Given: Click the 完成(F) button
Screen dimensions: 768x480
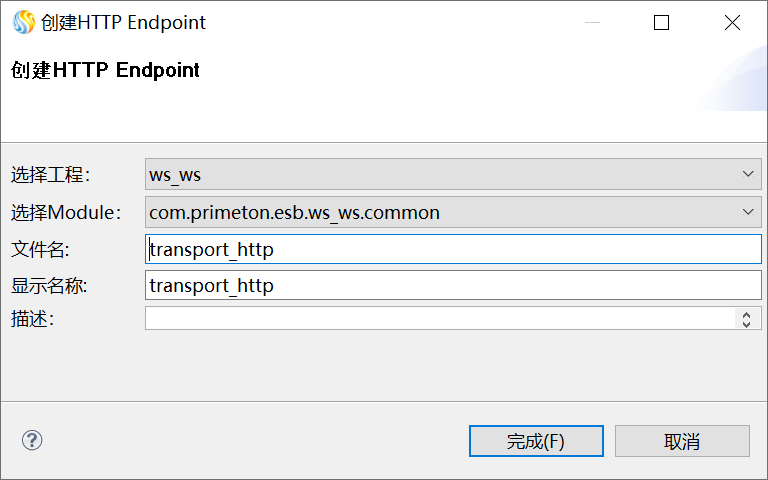Looking at the screenshot, I should pyautogui.click(x=536, y=441).
